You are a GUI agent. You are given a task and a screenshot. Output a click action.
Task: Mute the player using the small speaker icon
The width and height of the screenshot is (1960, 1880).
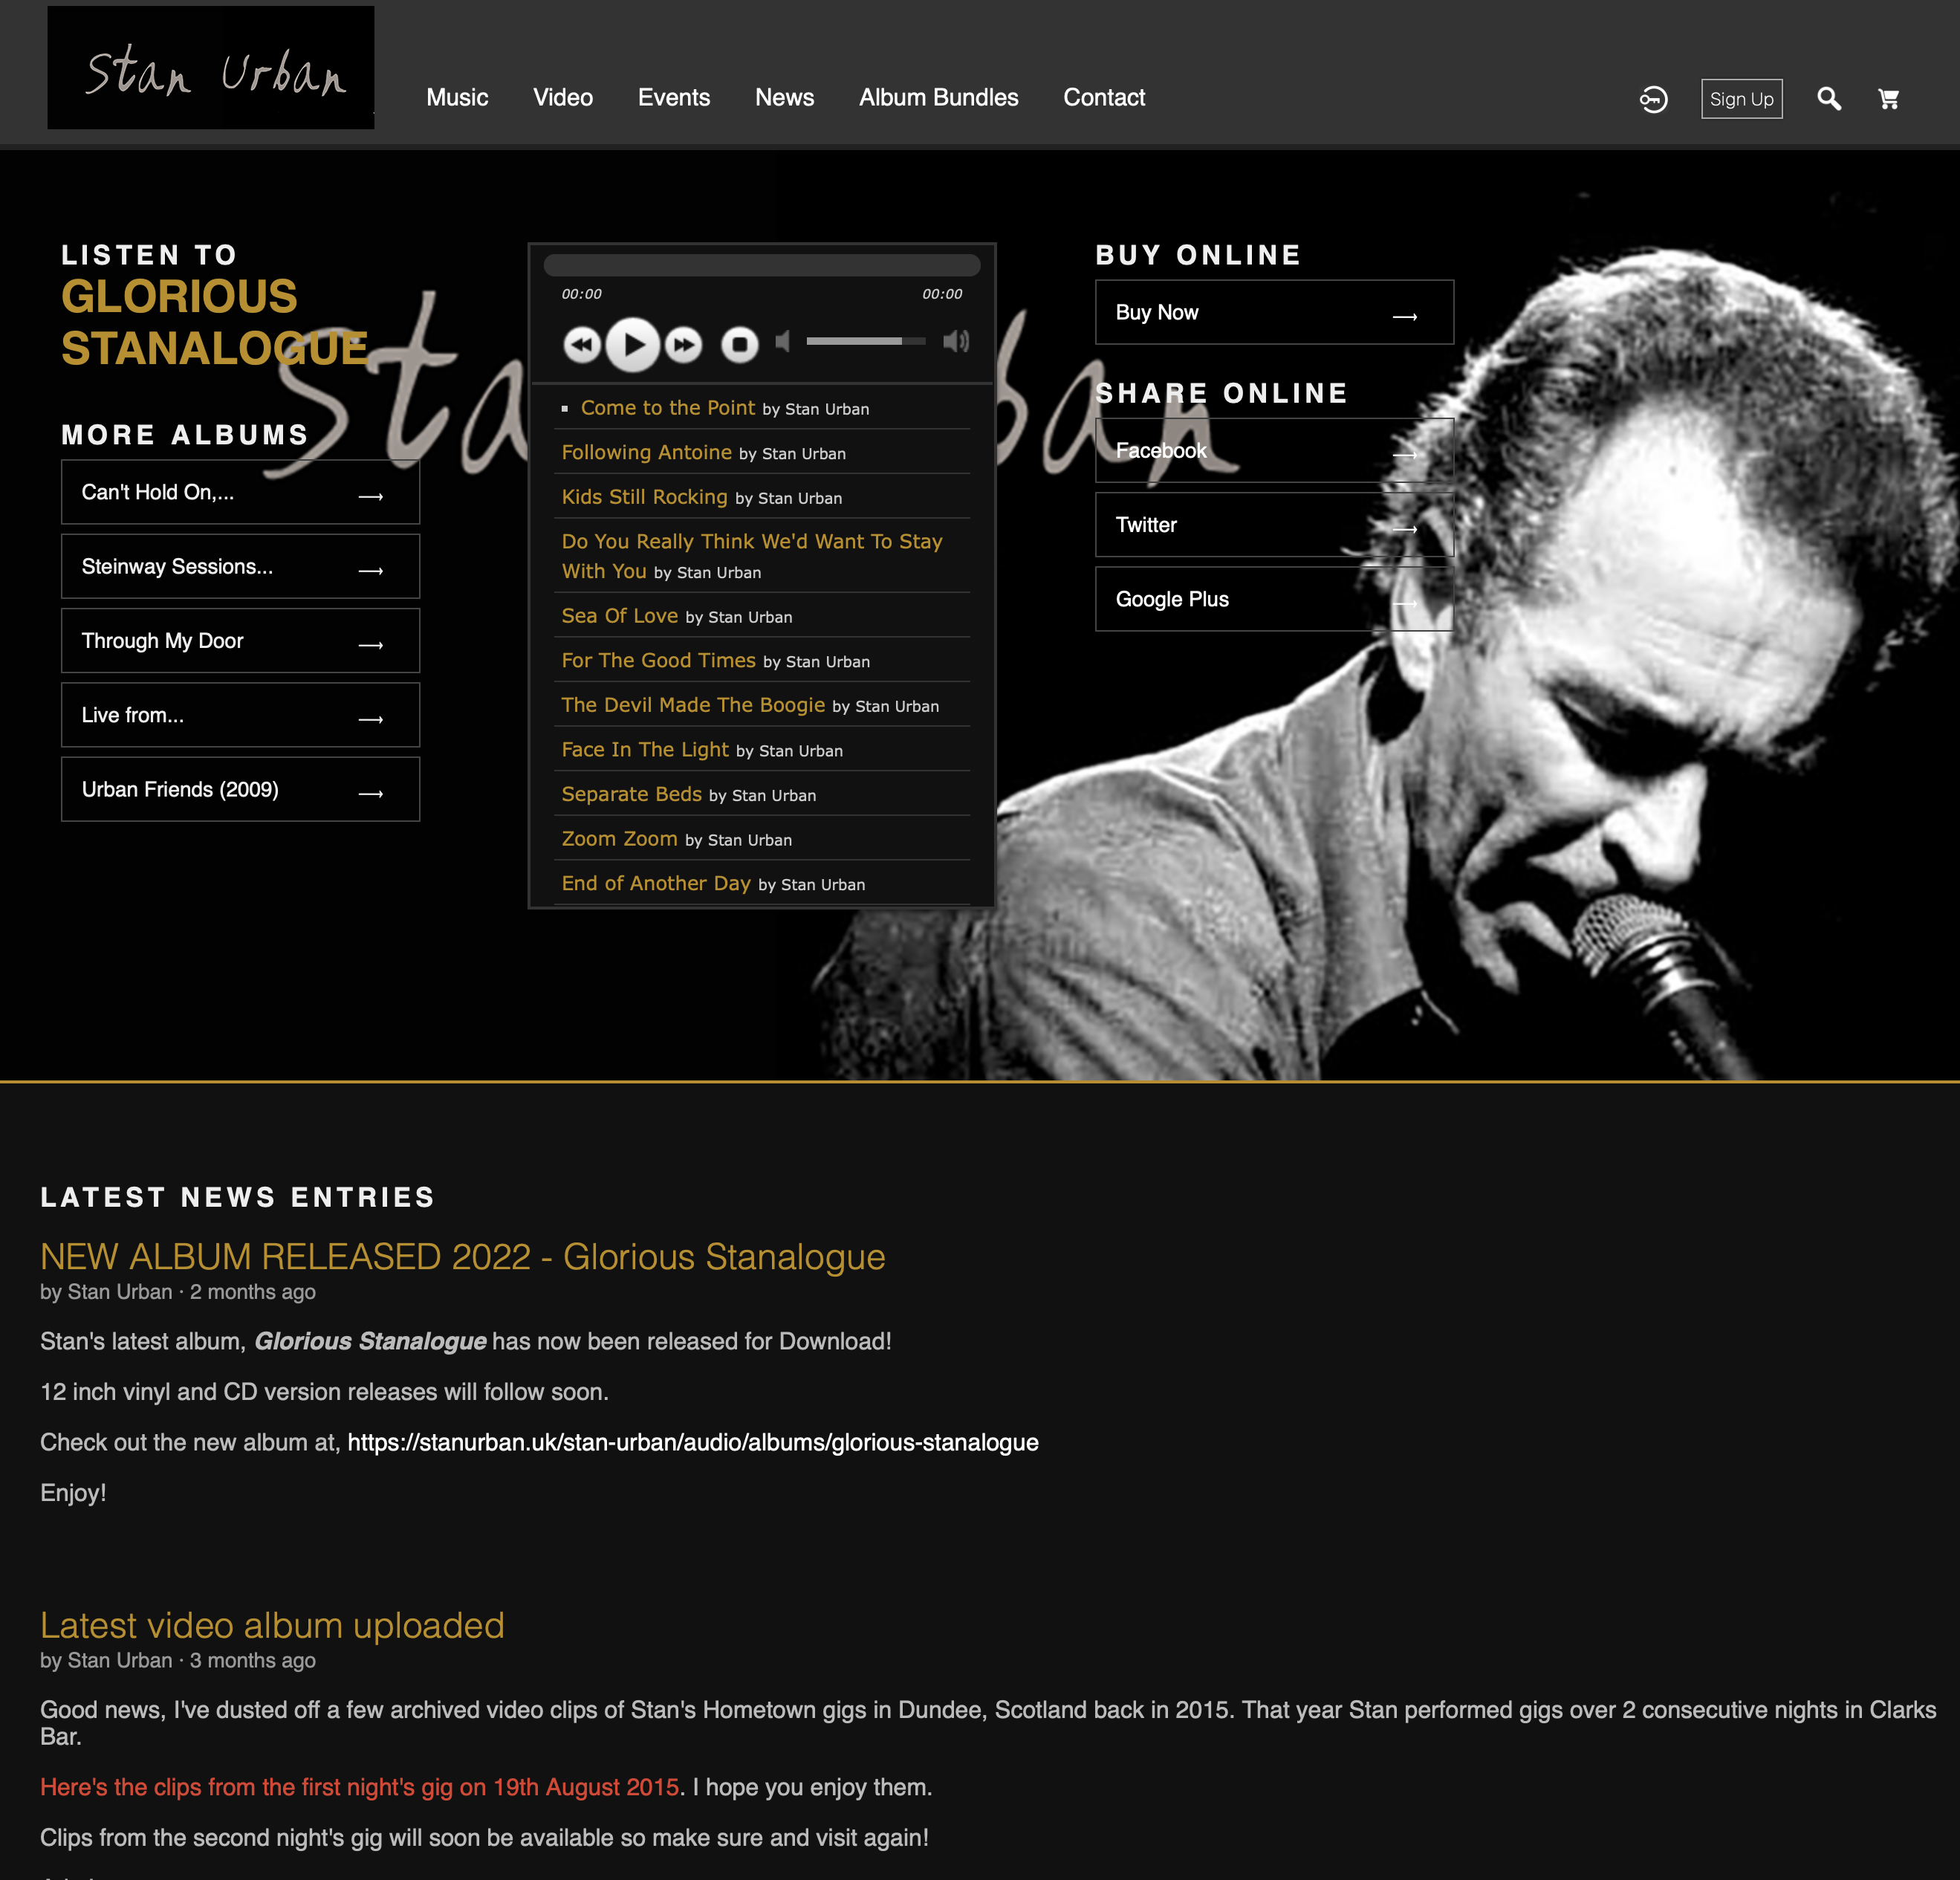[x=783, y=341]
